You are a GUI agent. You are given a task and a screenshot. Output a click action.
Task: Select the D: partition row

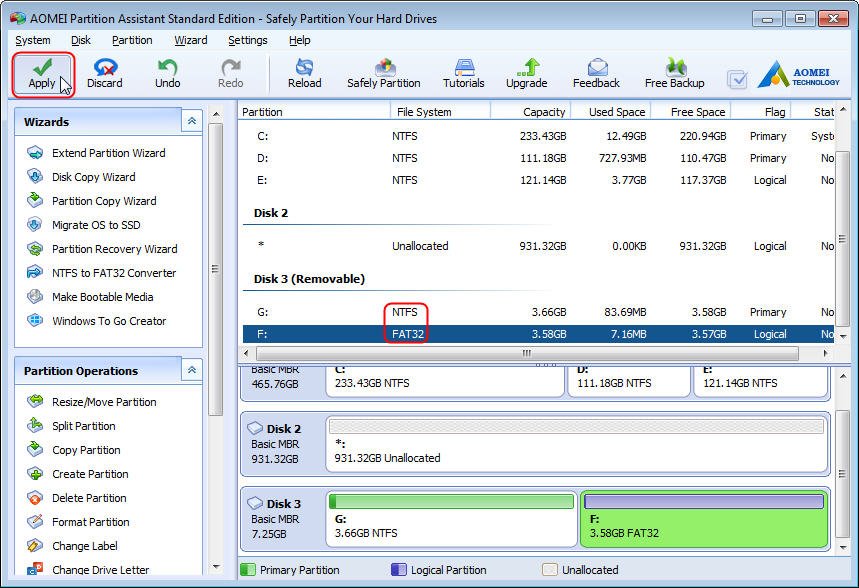538,158
